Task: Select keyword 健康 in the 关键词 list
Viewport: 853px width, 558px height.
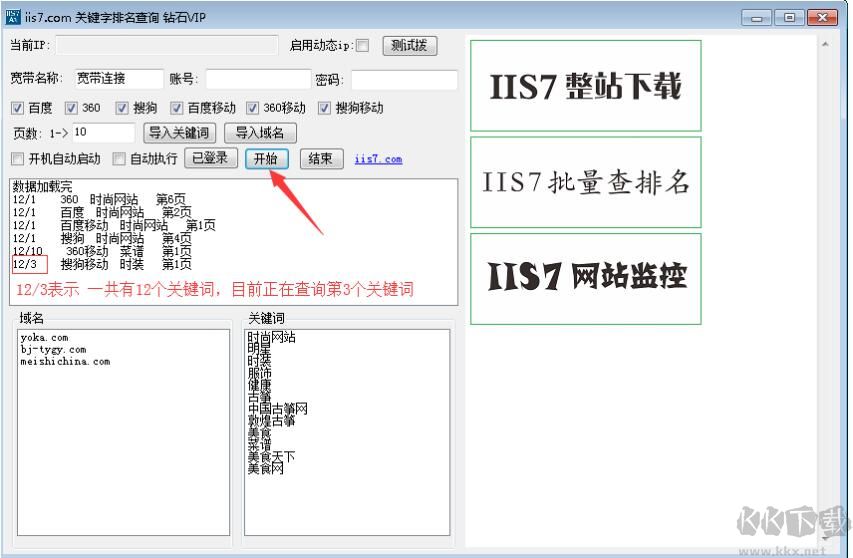Action: [259, 385]
